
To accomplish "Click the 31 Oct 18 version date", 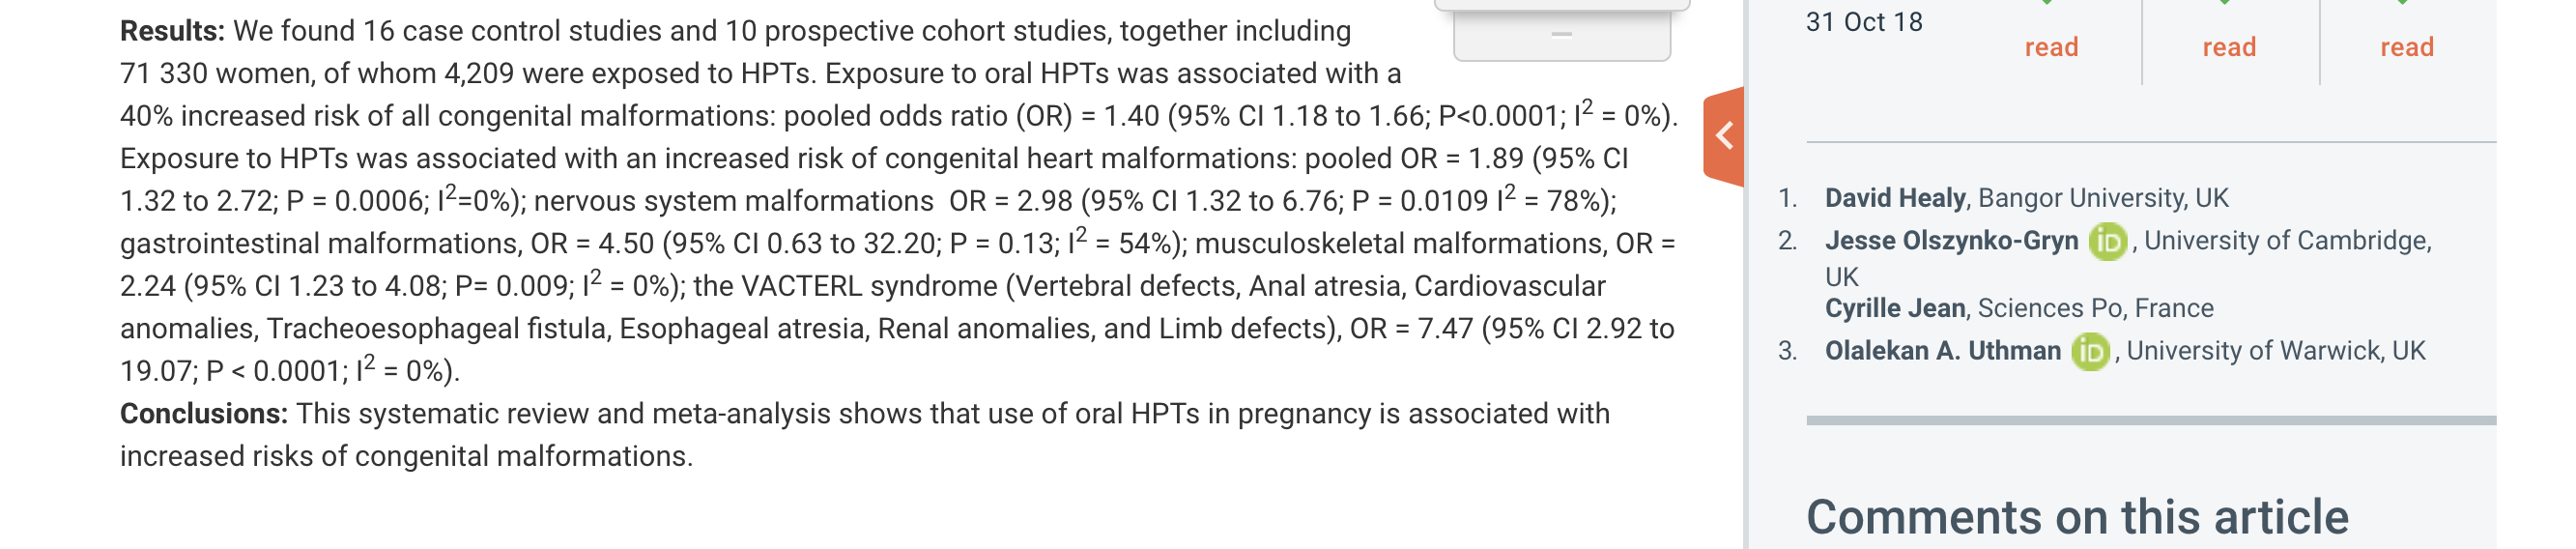I will 1864,22.
